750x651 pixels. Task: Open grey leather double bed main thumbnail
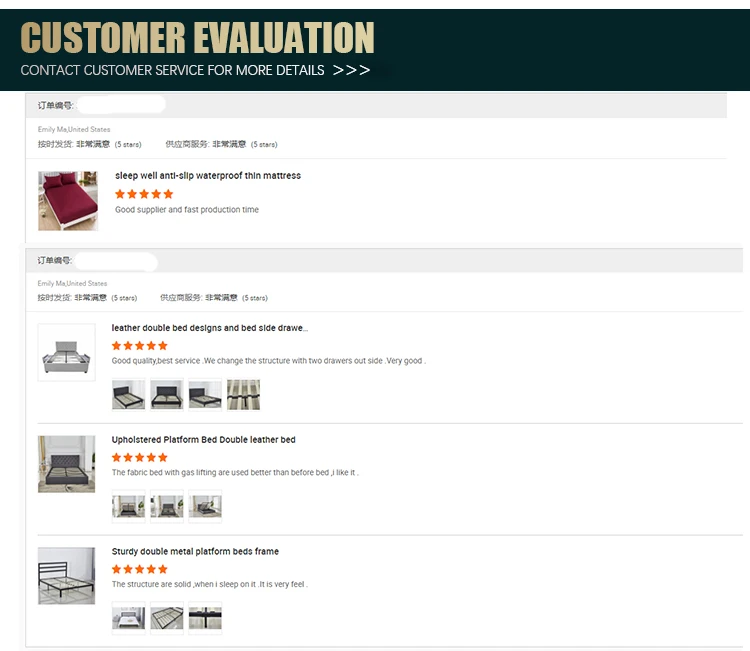coord(66,353)
